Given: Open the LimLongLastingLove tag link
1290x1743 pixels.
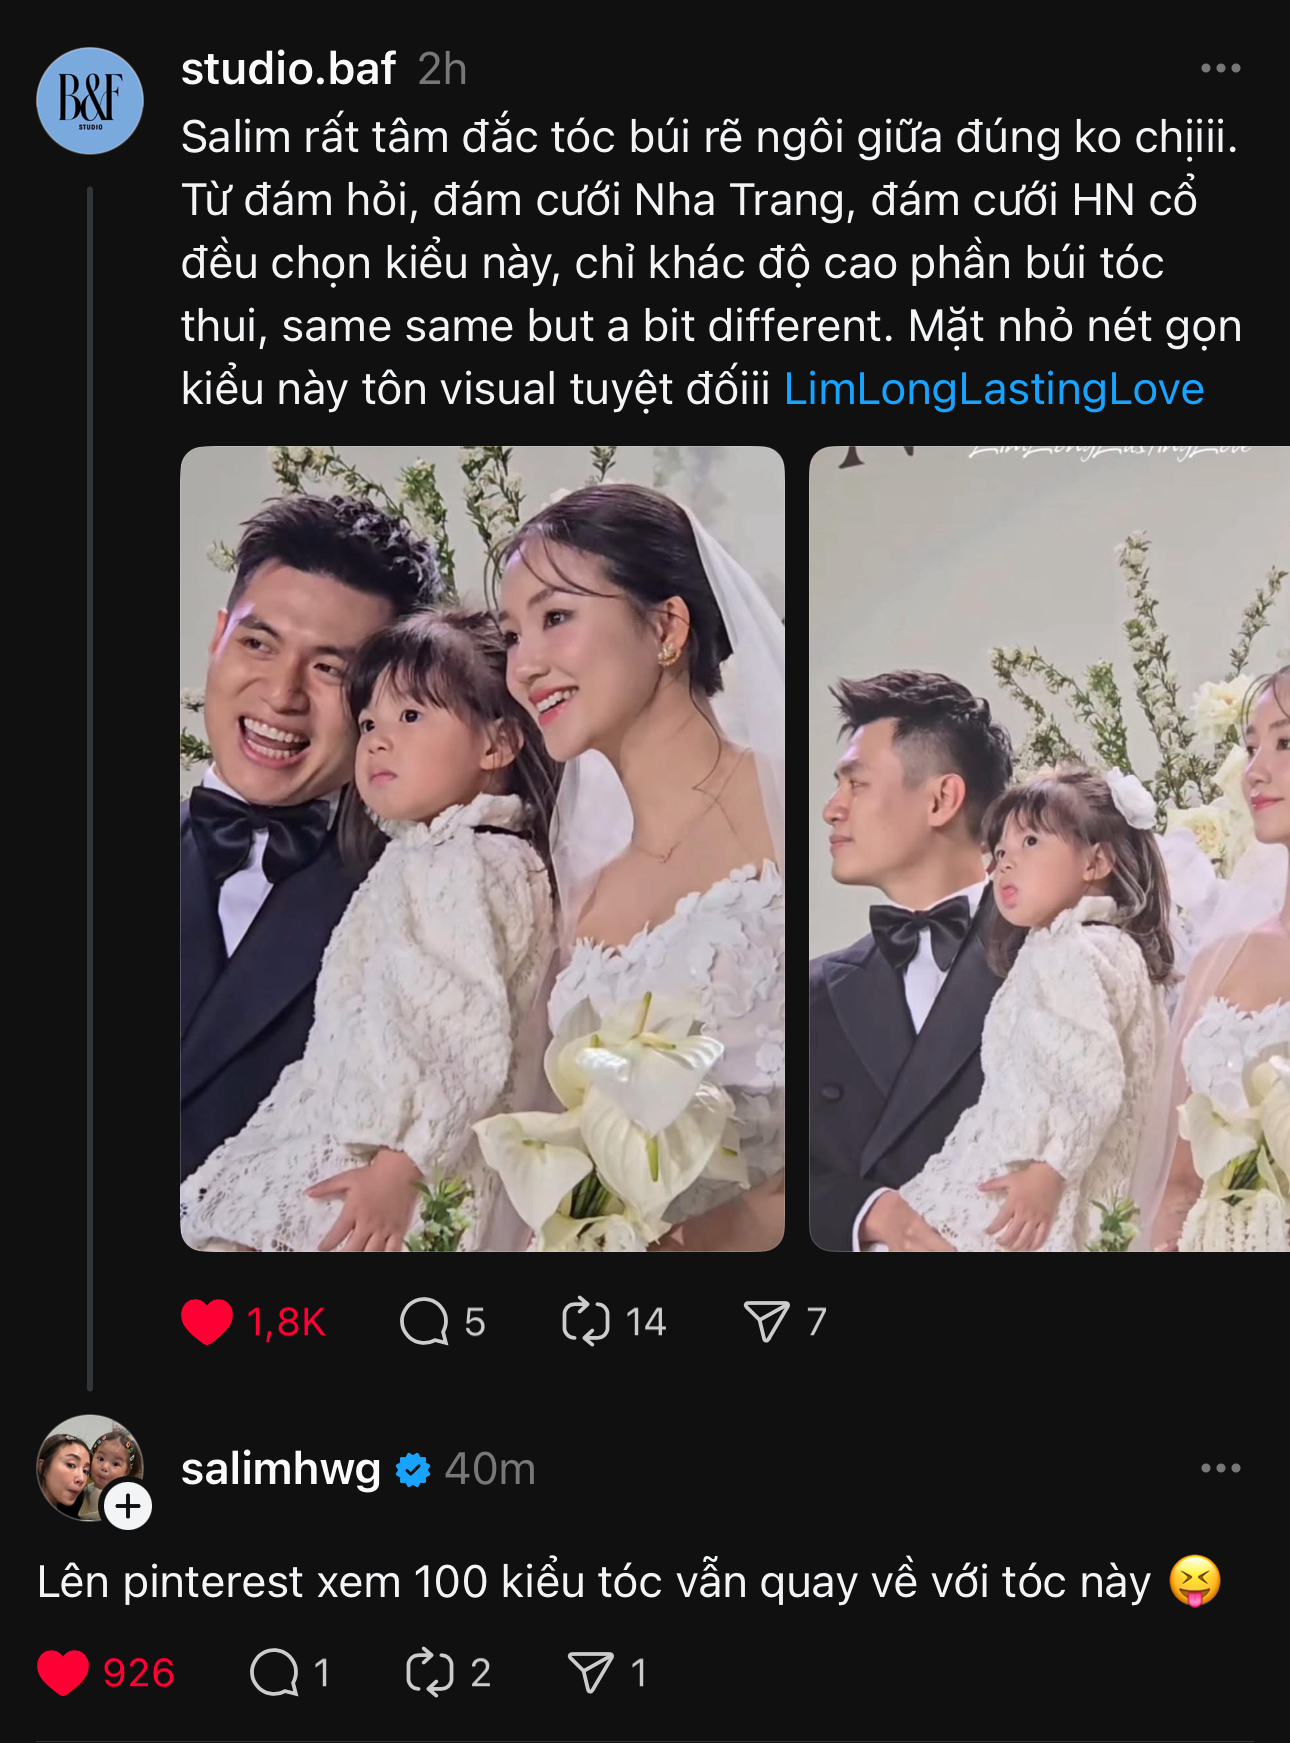Looking at the screenshot, I should tap(994, 389).
